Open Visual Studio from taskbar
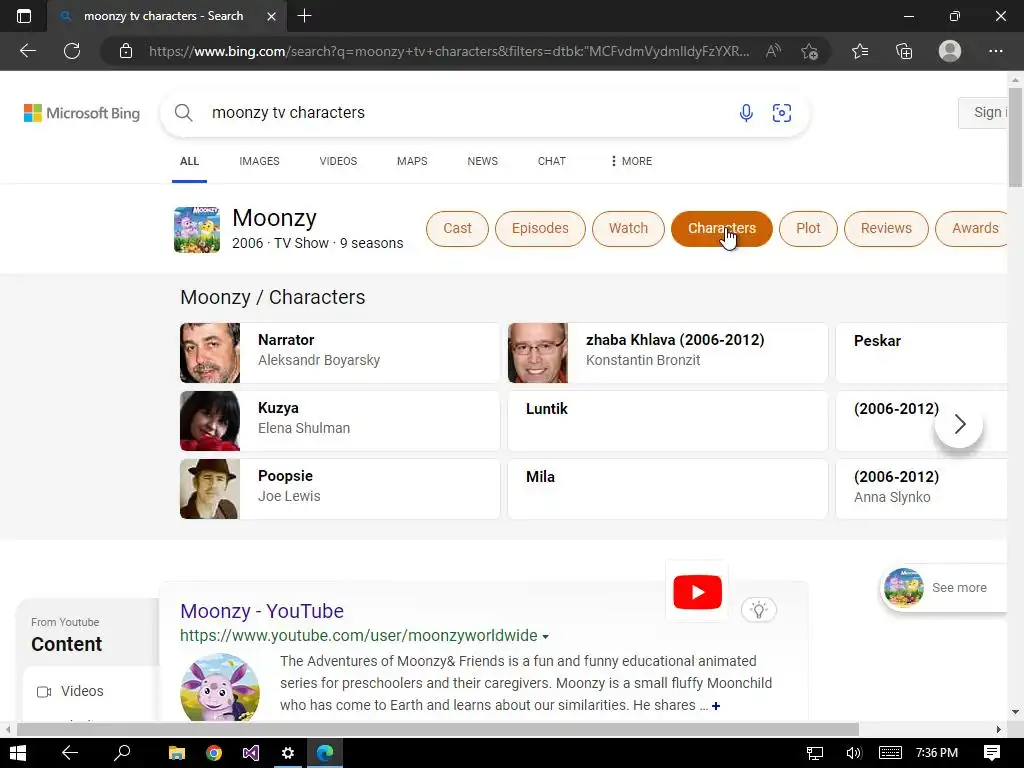 251,753
